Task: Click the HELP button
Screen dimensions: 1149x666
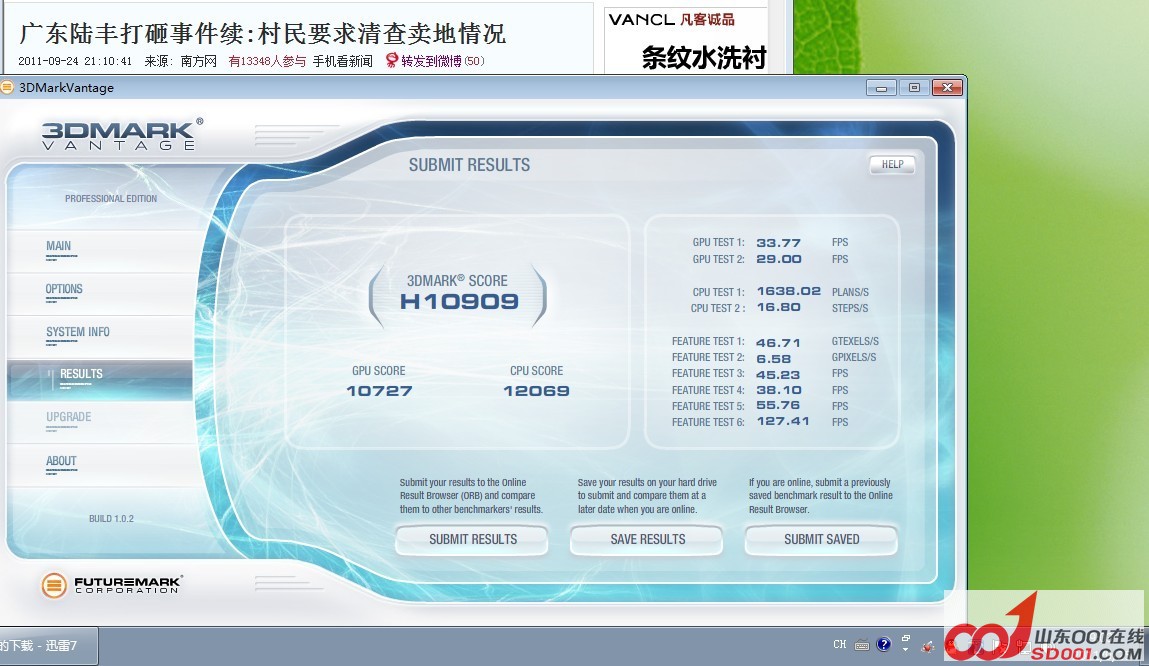Action: [x=892, y=165]
